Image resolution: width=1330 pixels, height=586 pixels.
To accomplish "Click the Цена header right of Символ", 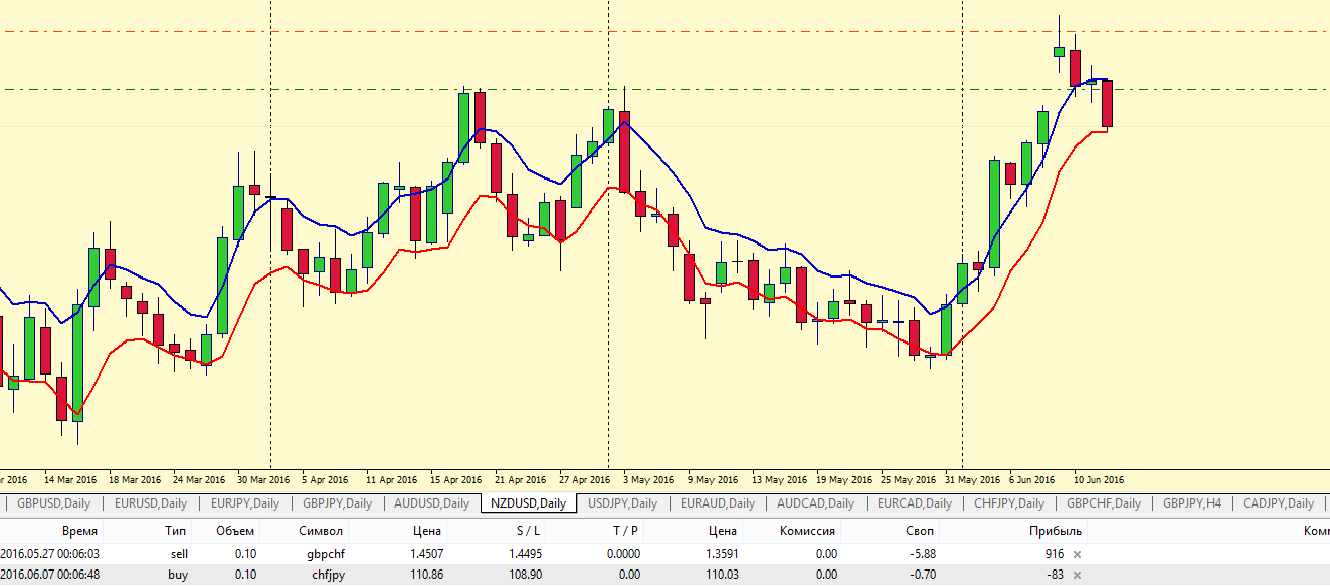I will click(x=427, y=531).
